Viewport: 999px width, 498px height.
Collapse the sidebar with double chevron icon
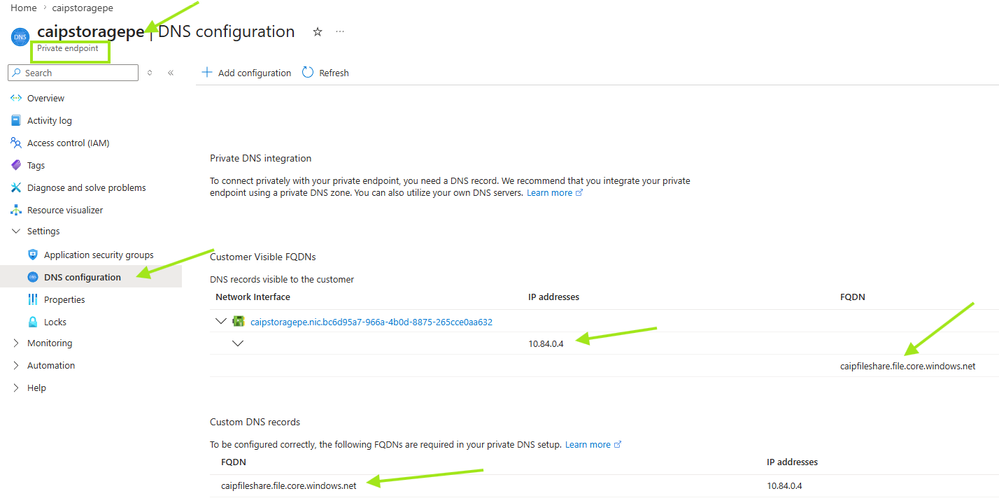(171, 73)
